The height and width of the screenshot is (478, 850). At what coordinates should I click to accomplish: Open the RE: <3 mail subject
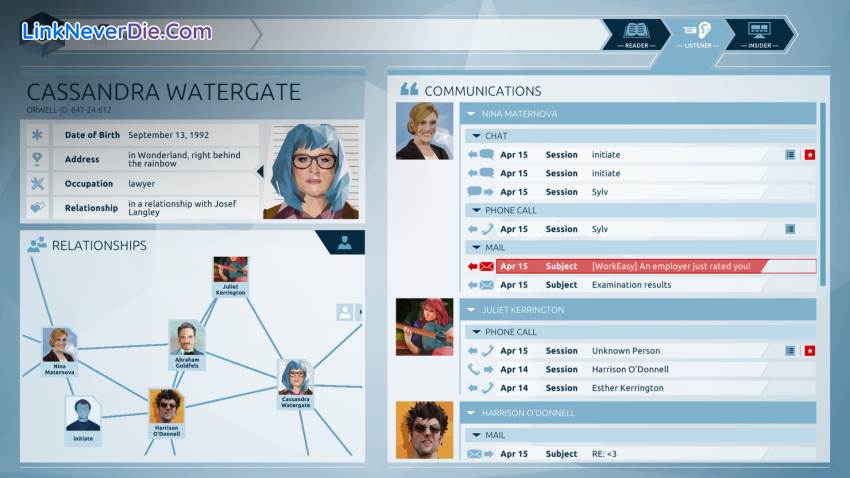[604, 454]
